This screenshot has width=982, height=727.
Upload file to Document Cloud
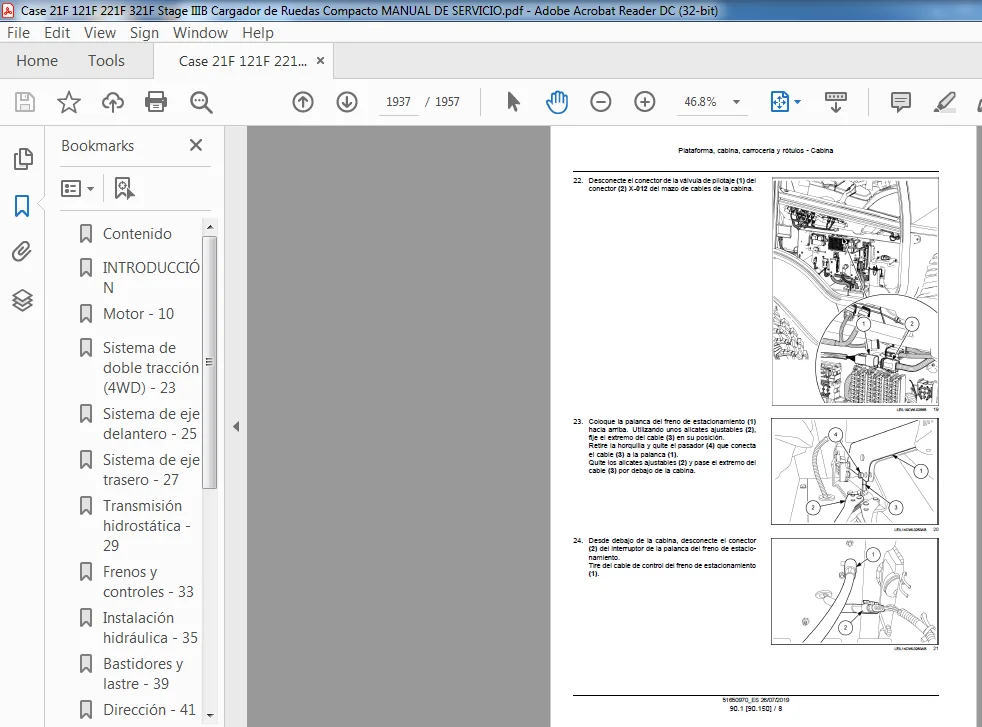coord(113,101)
